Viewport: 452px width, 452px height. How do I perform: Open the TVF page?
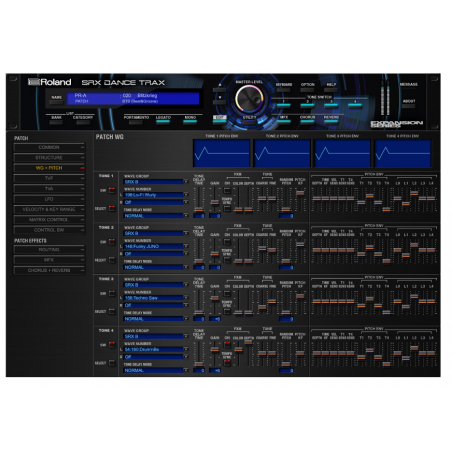point(49,178)
